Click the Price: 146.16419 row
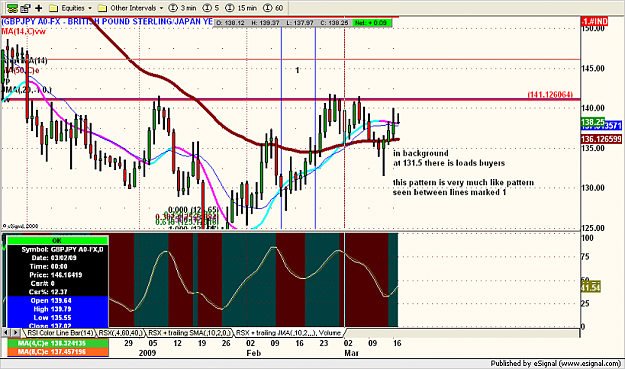This screenshot has width=625, height=369. (x=57, y=275)
